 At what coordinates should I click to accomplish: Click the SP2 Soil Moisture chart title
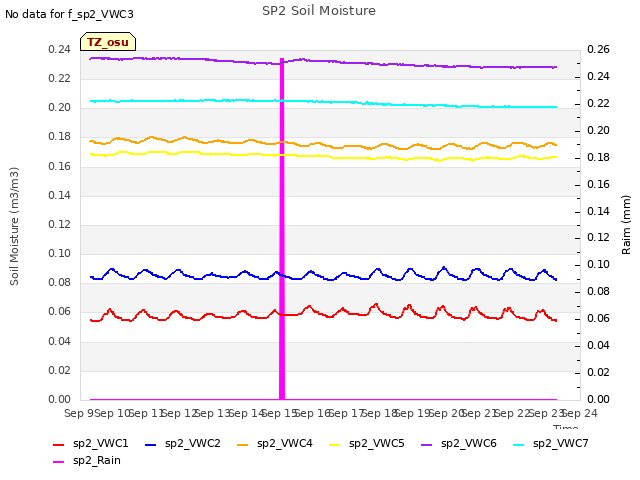point(319,11)
